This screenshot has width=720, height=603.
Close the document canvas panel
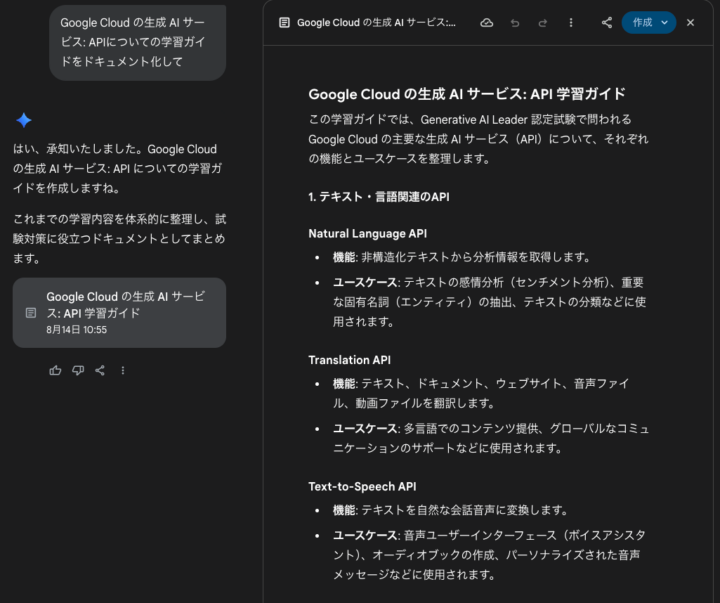(x=690, y=23)
